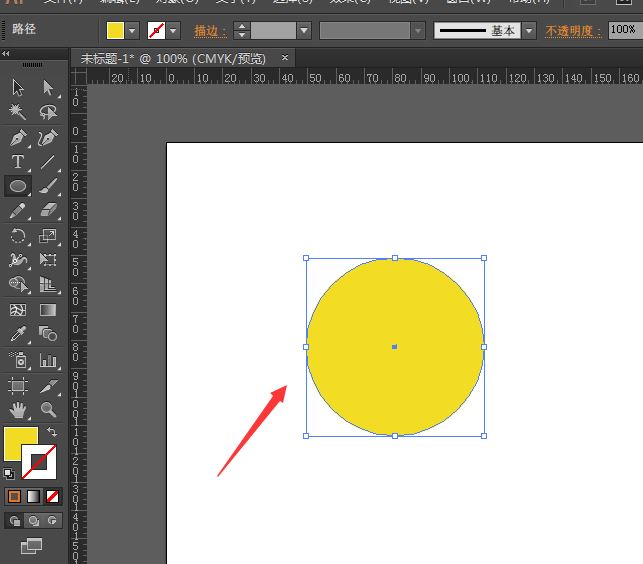Select the Type tool
This screenshot has height=564, width=643.
coord(18,162)
